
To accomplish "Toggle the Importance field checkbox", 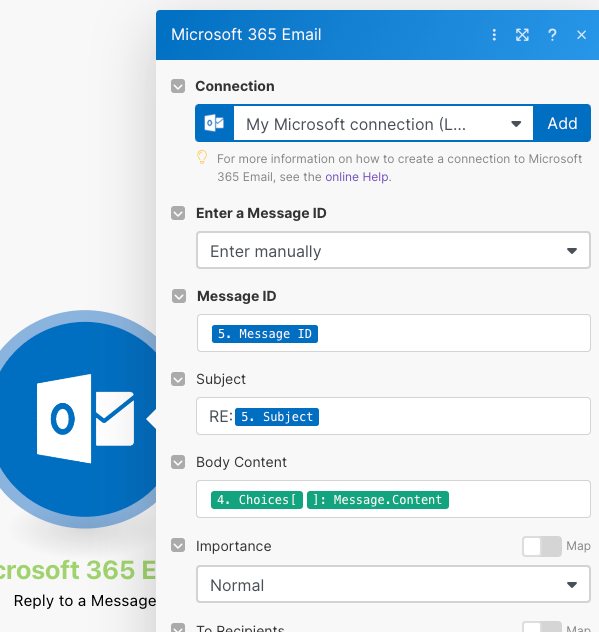I will [x=178, y=545].
